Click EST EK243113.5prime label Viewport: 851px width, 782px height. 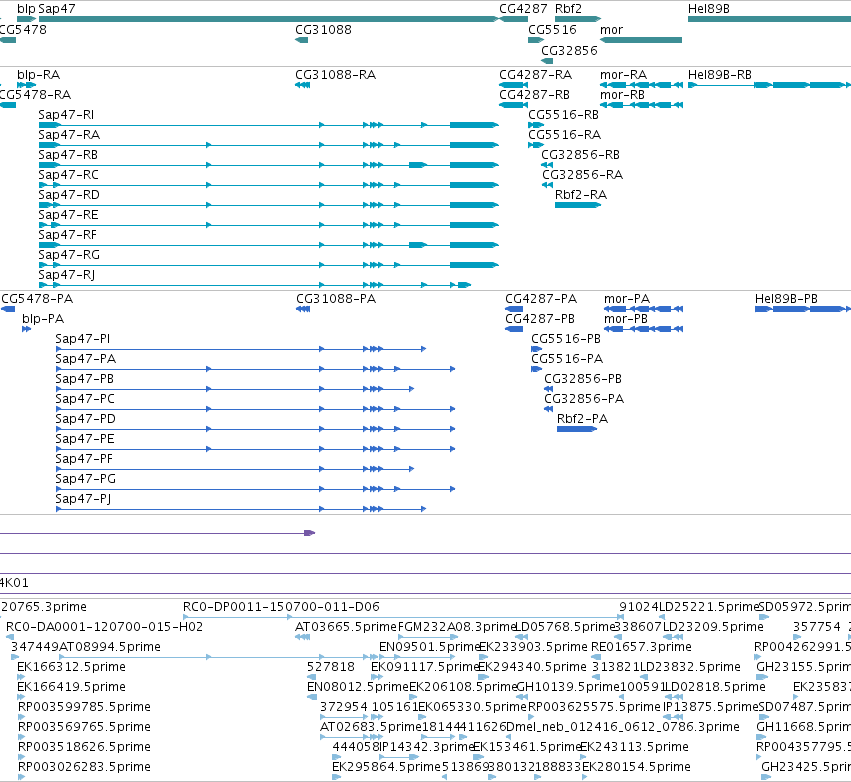pos(634,747)
